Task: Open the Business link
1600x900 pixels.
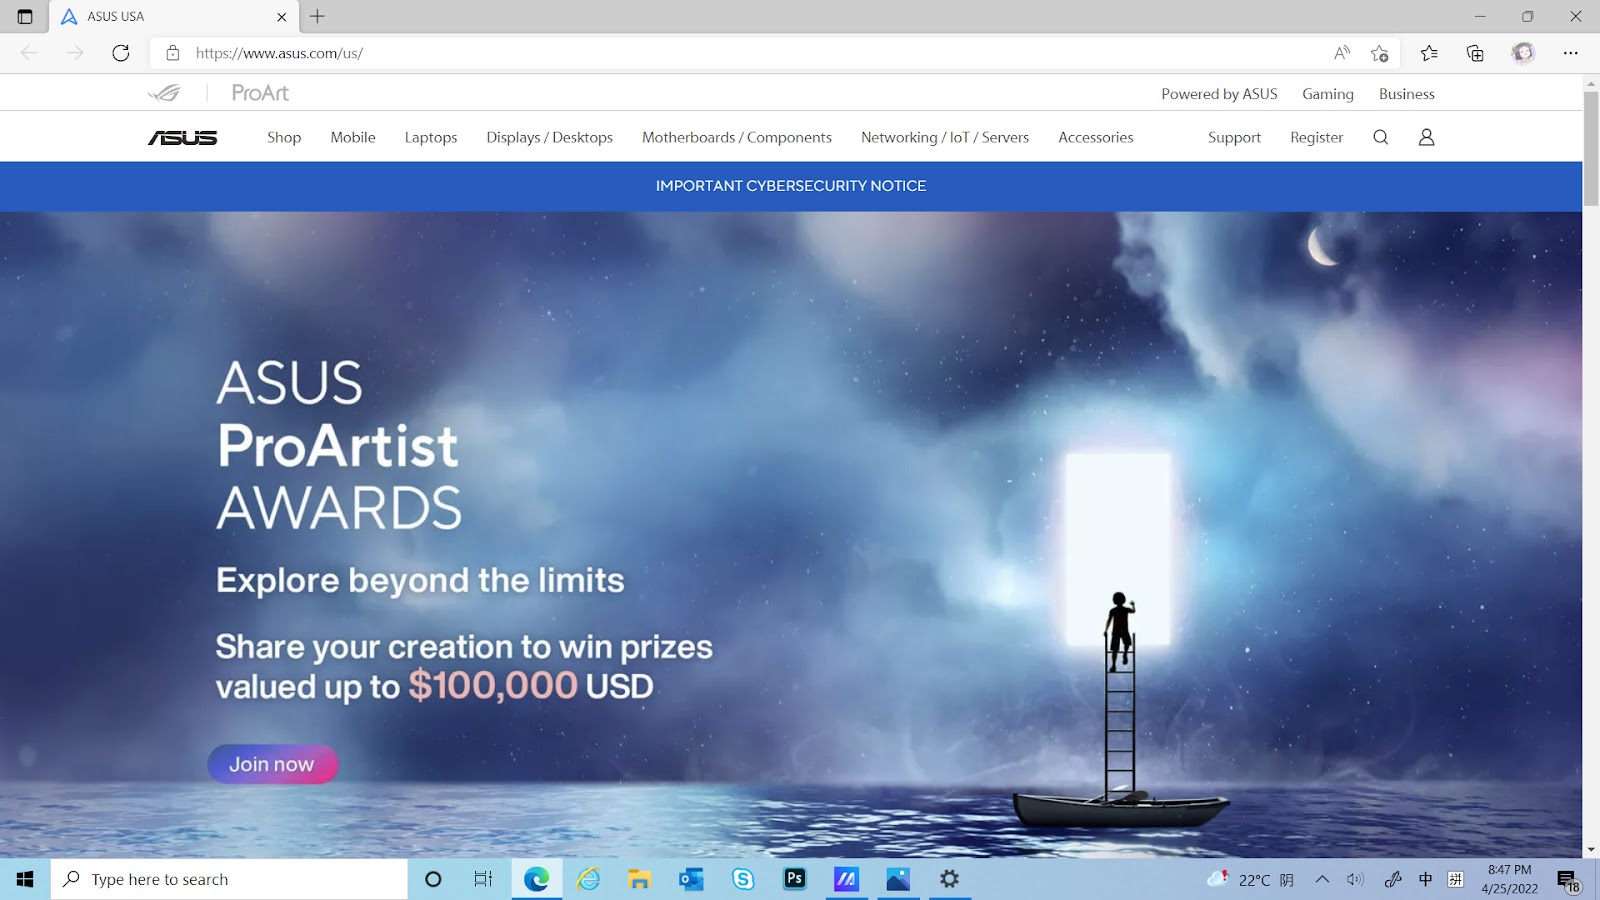Action: [1407, 94]
